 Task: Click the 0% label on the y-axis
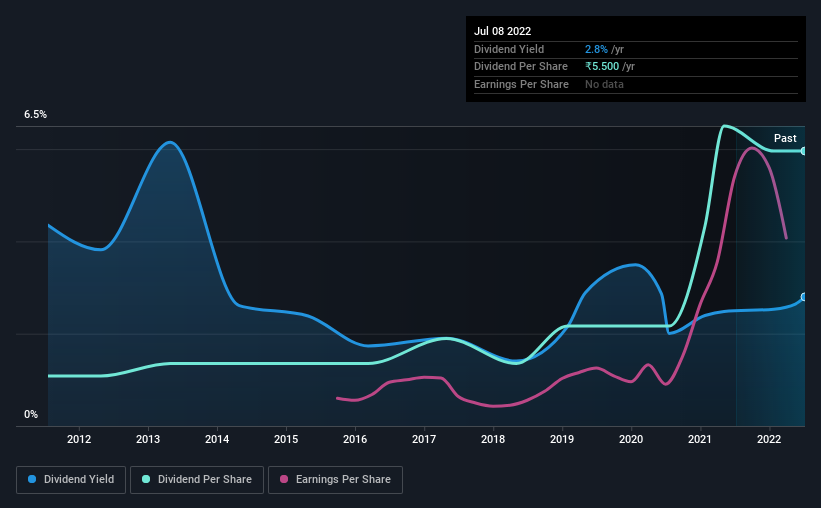click(31, 414)
